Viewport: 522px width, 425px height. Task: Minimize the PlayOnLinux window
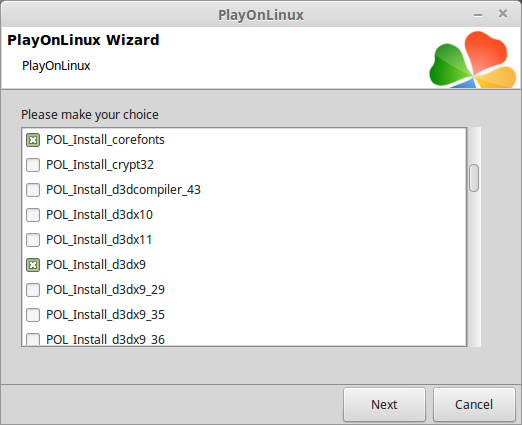click(478, 15)
